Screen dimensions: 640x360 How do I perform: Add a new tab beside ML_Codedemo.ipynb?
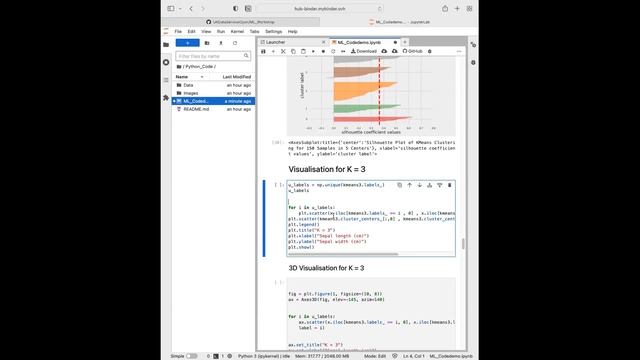point(405,42)
